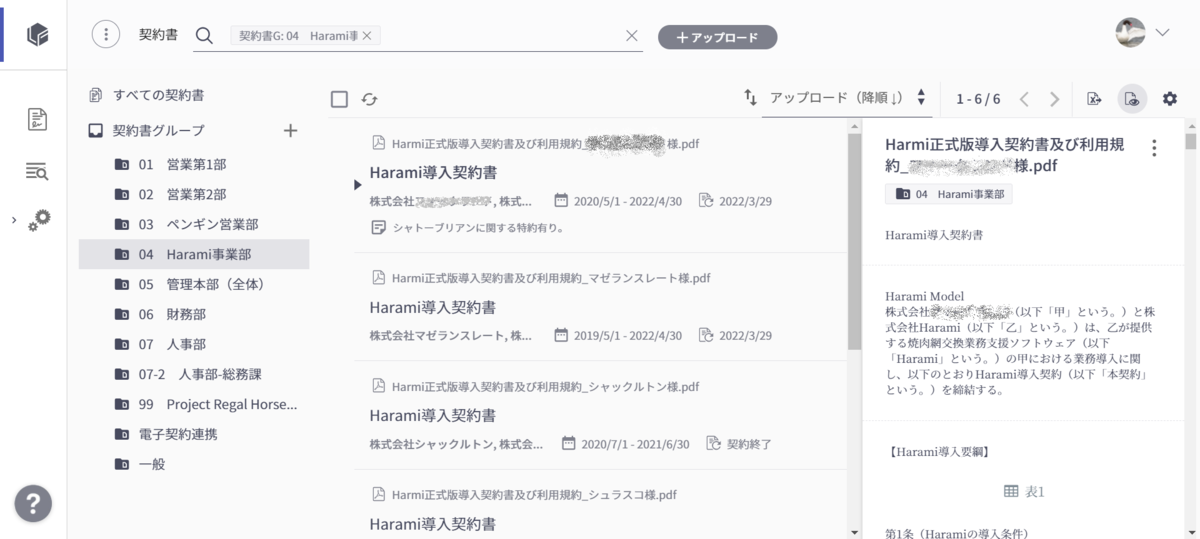Open the first Harami導入契約書 entry
The width and height of the screenshot is (1200, 539).
tap(433, 172)
